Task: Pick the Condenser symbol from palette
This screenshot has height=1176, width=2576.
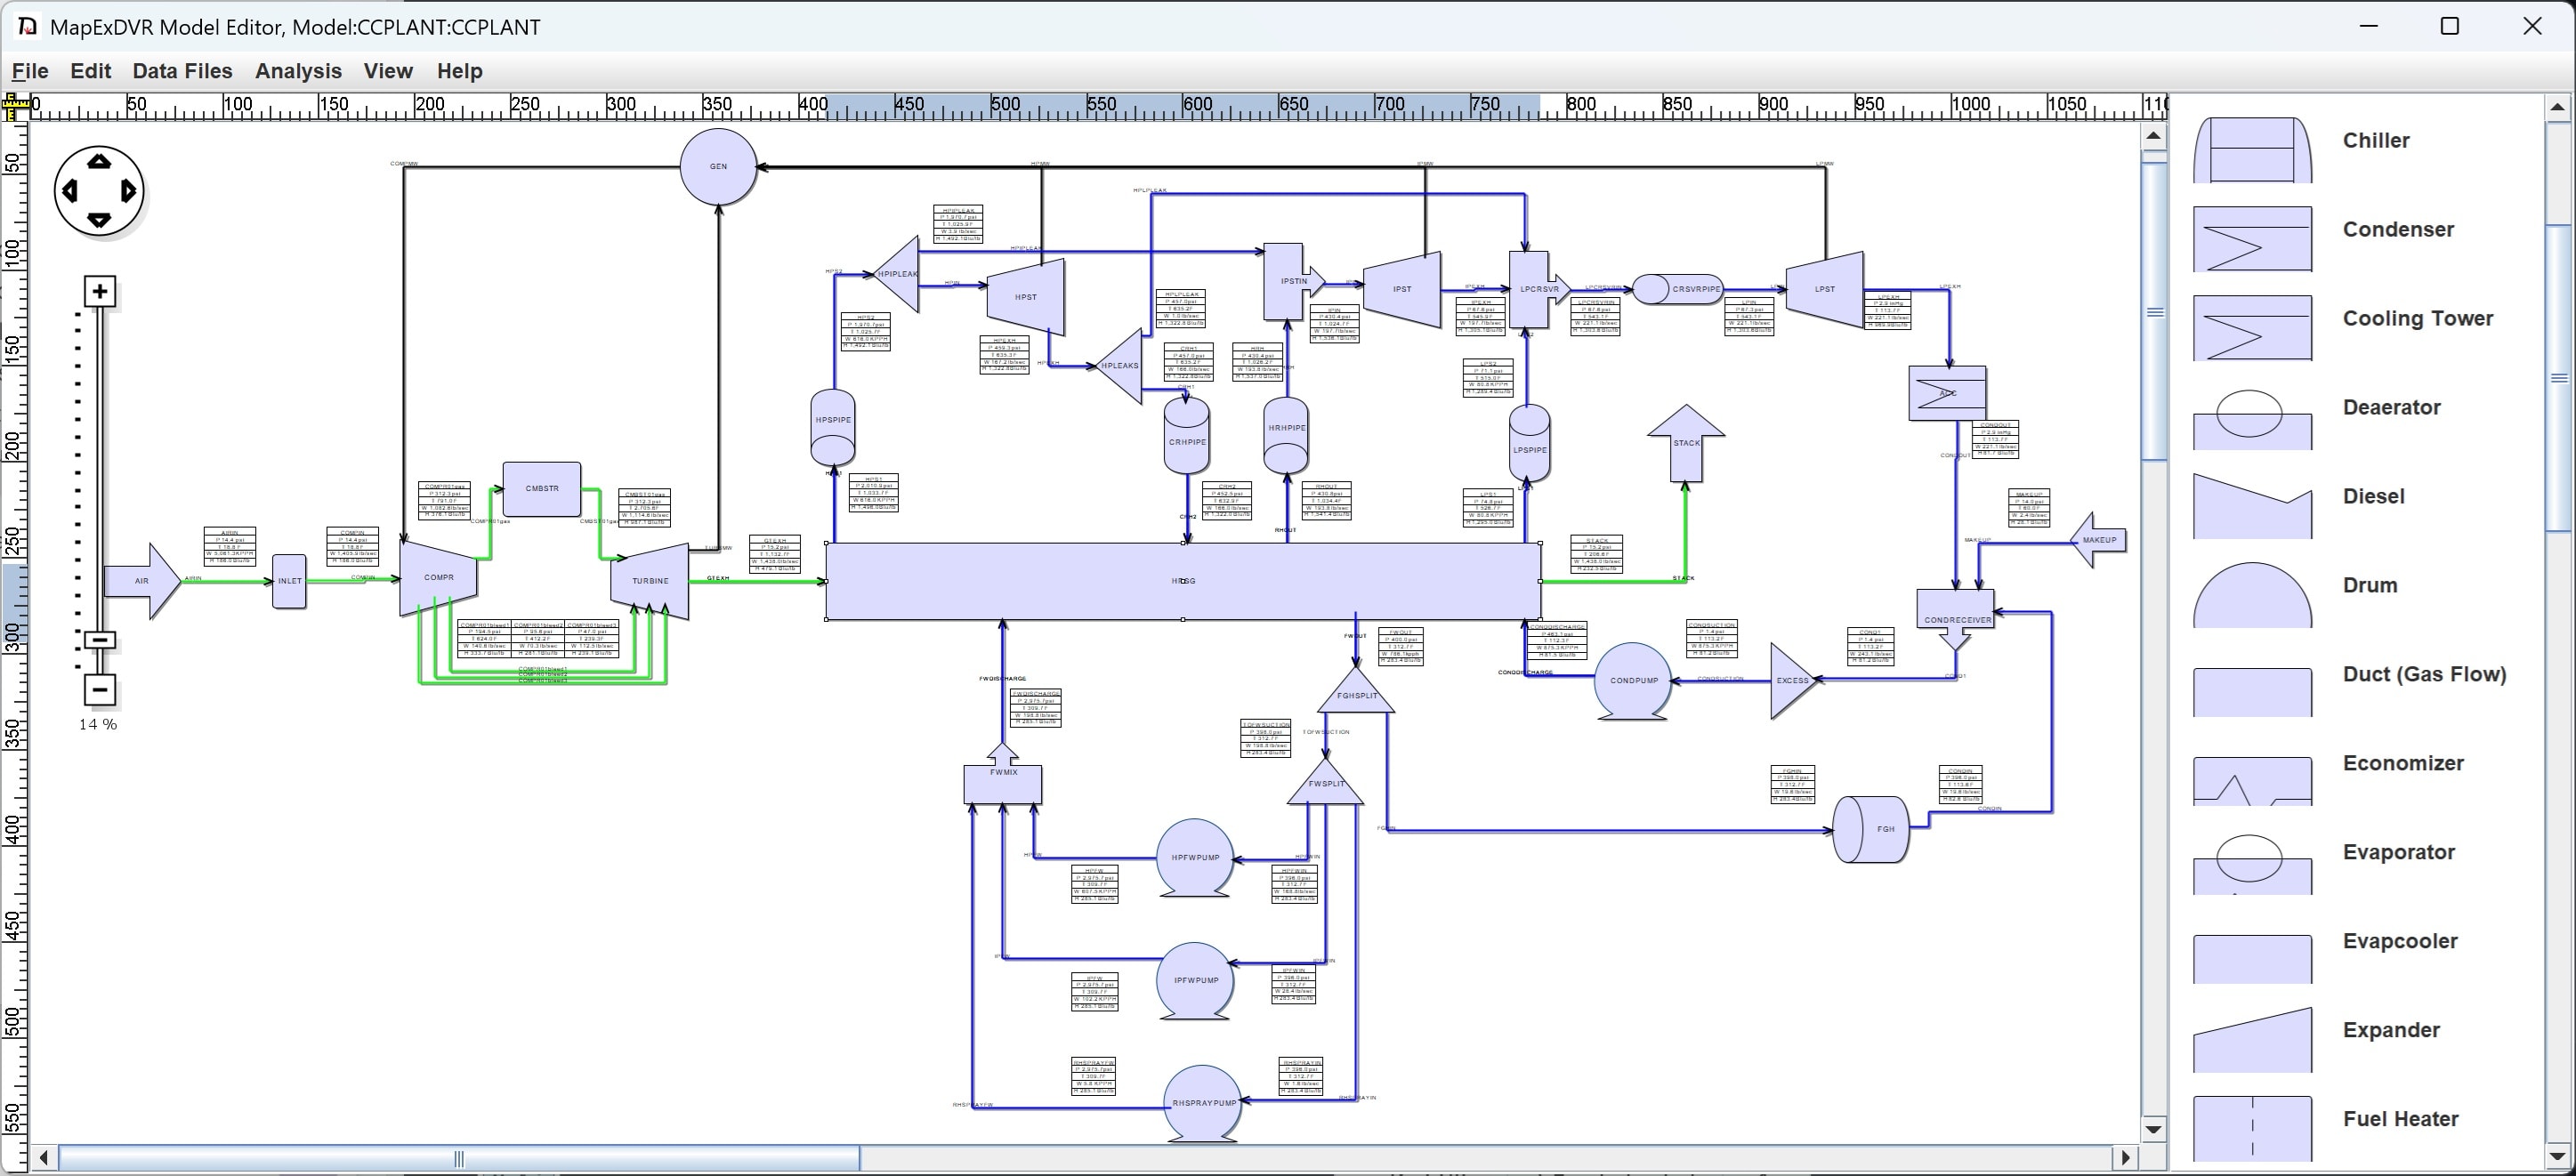Action: tap(2252, 239)
